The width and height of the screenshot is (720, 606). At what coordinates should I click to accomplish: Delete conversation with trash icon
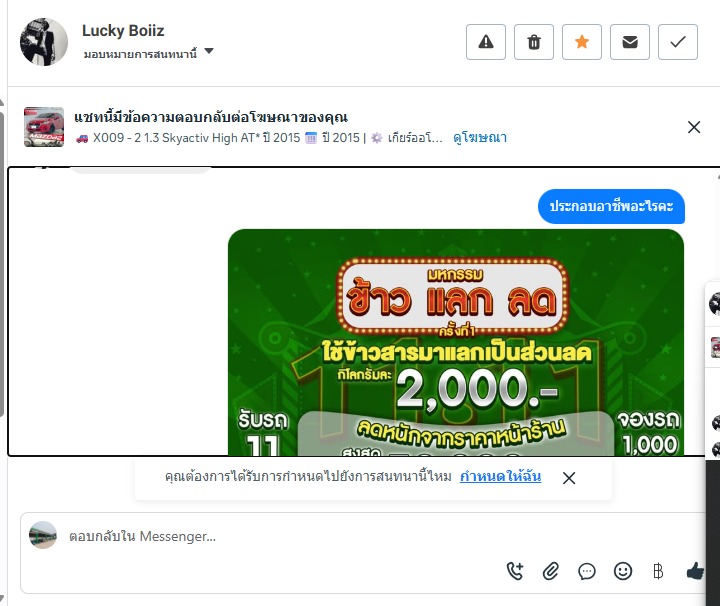(534, 42)
